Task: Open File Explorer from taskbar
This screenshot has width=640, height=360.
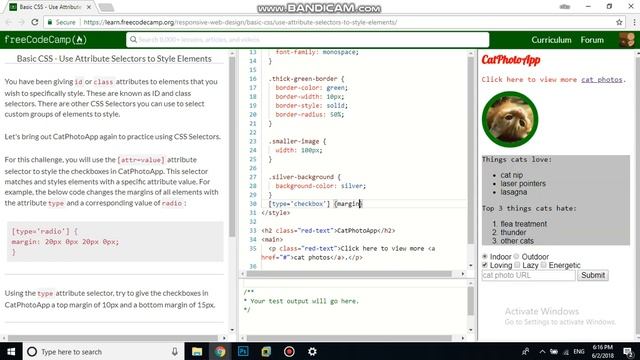Action: click(197, 351)
